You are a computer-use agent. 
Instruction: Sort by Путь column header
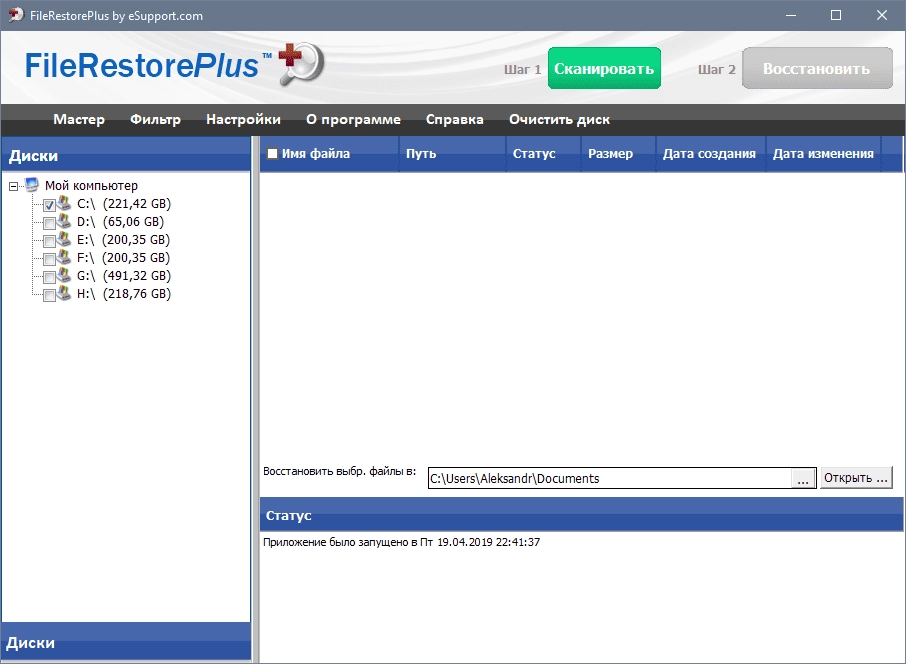click(452, 154)
